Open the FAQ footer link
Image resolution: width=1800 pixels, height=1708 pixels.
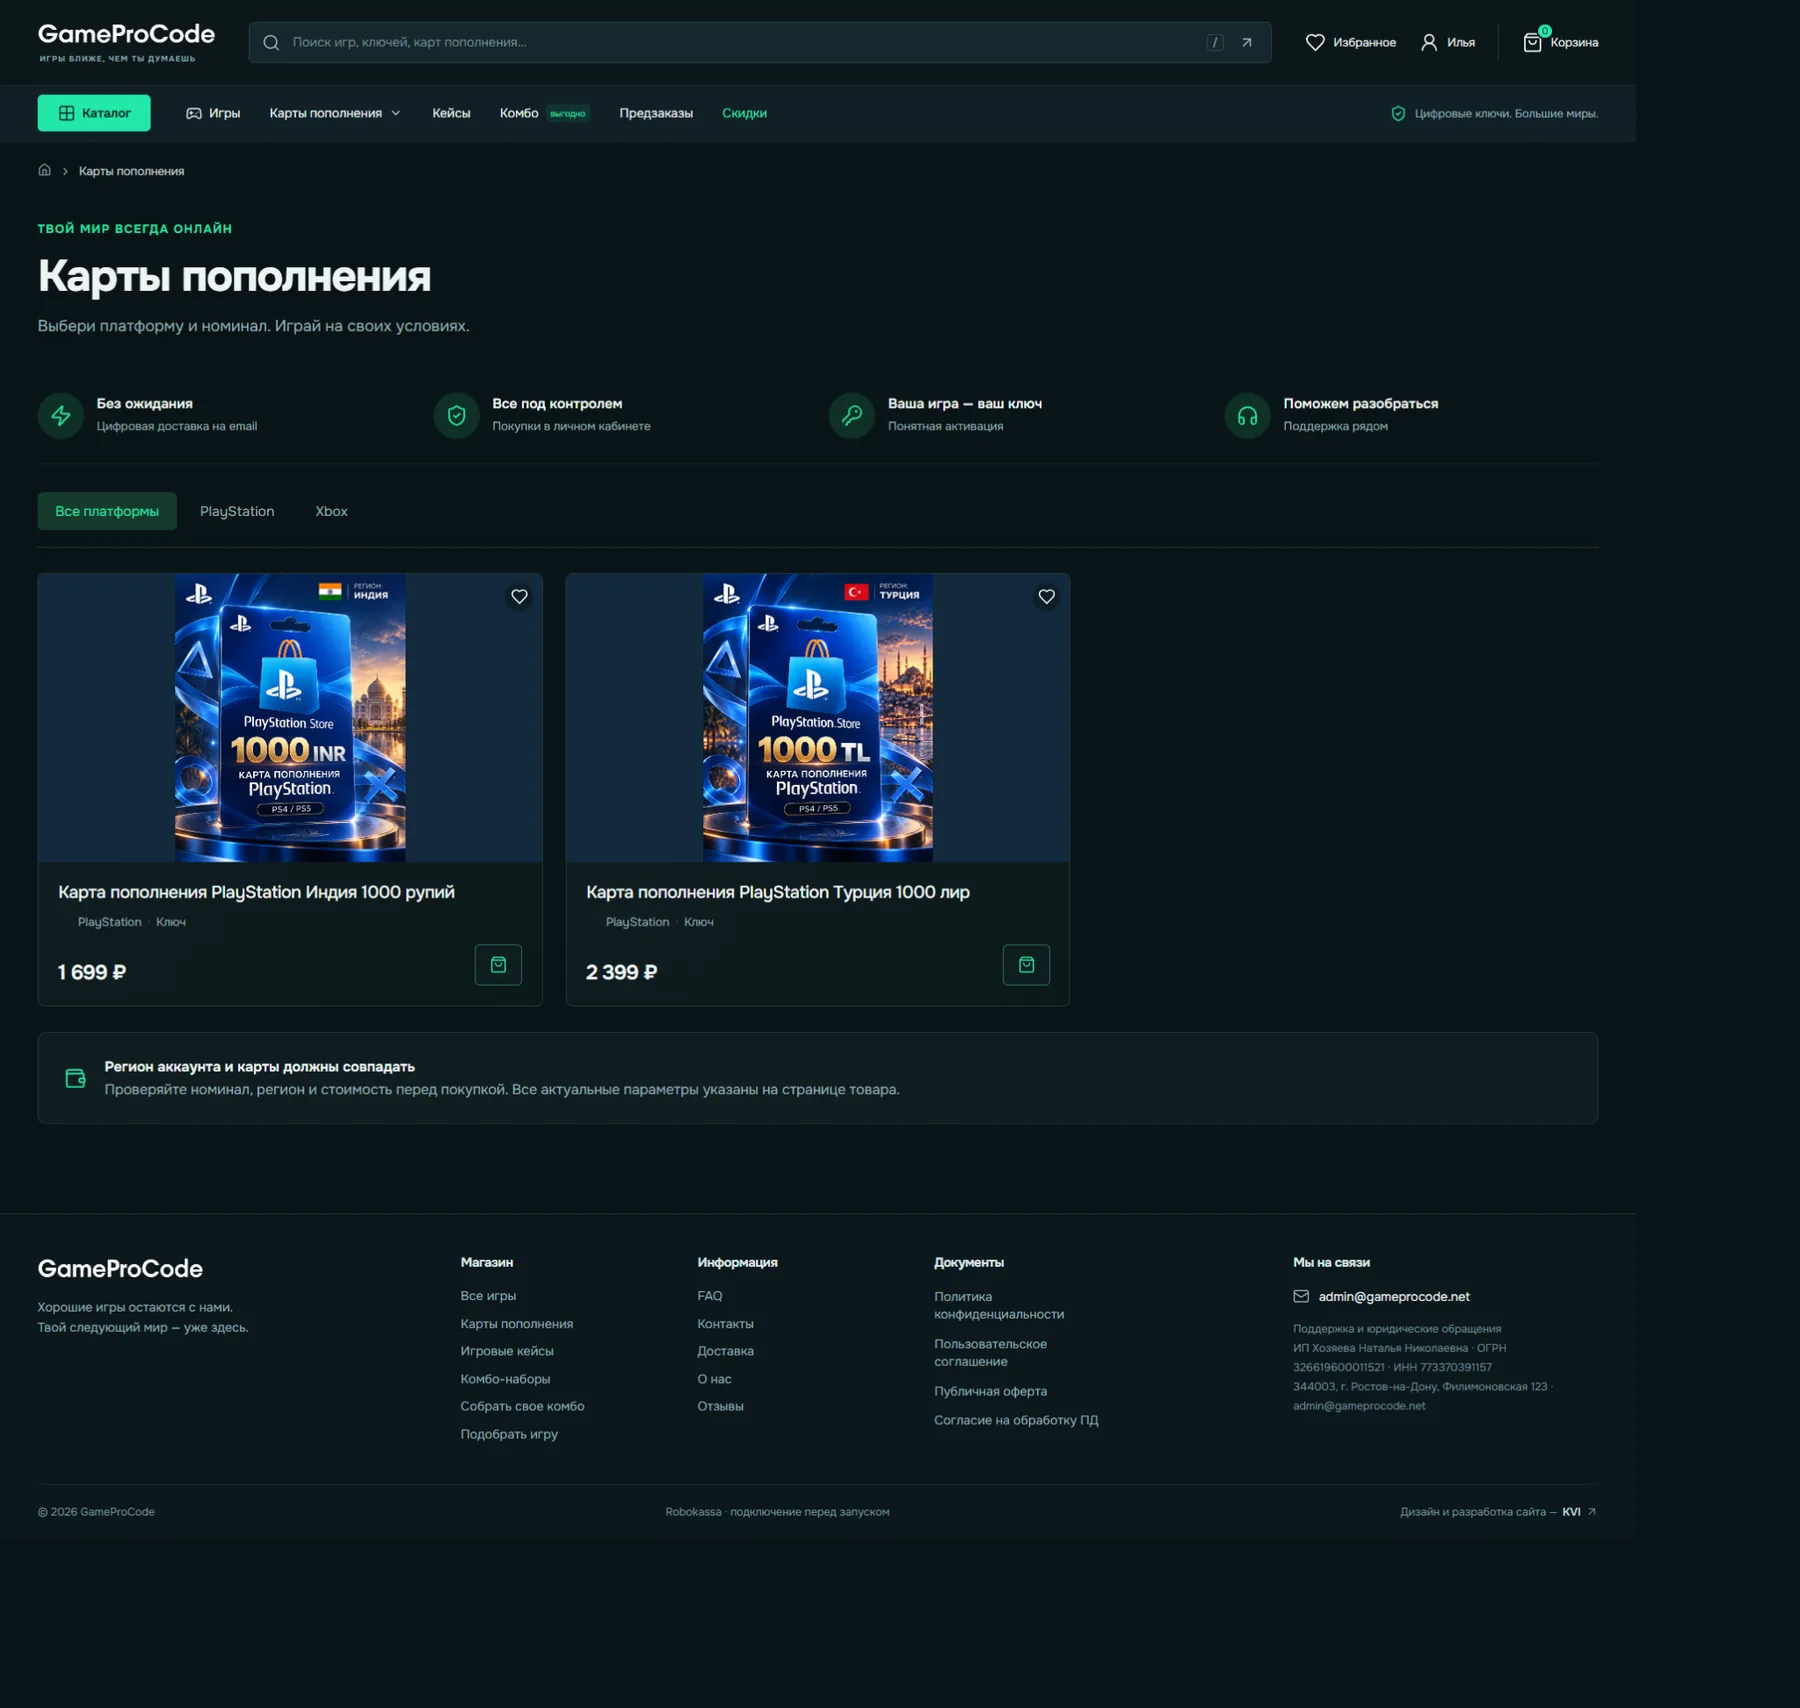[709, 1296]
